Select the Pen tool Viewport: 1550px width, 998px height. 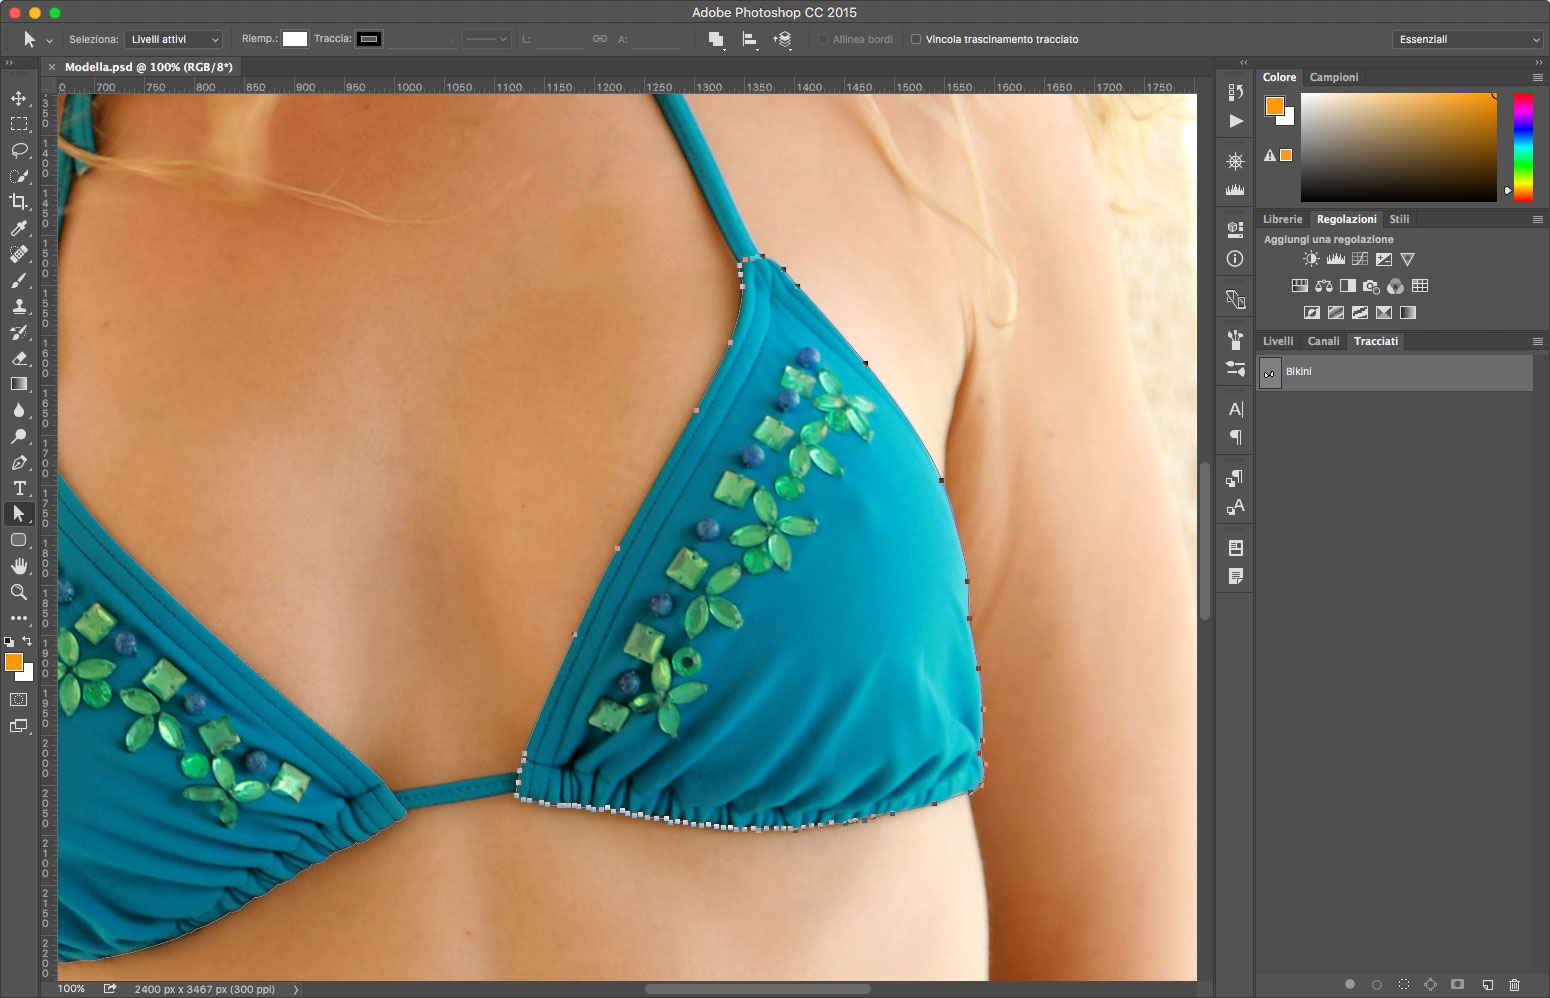click(19, 462)
